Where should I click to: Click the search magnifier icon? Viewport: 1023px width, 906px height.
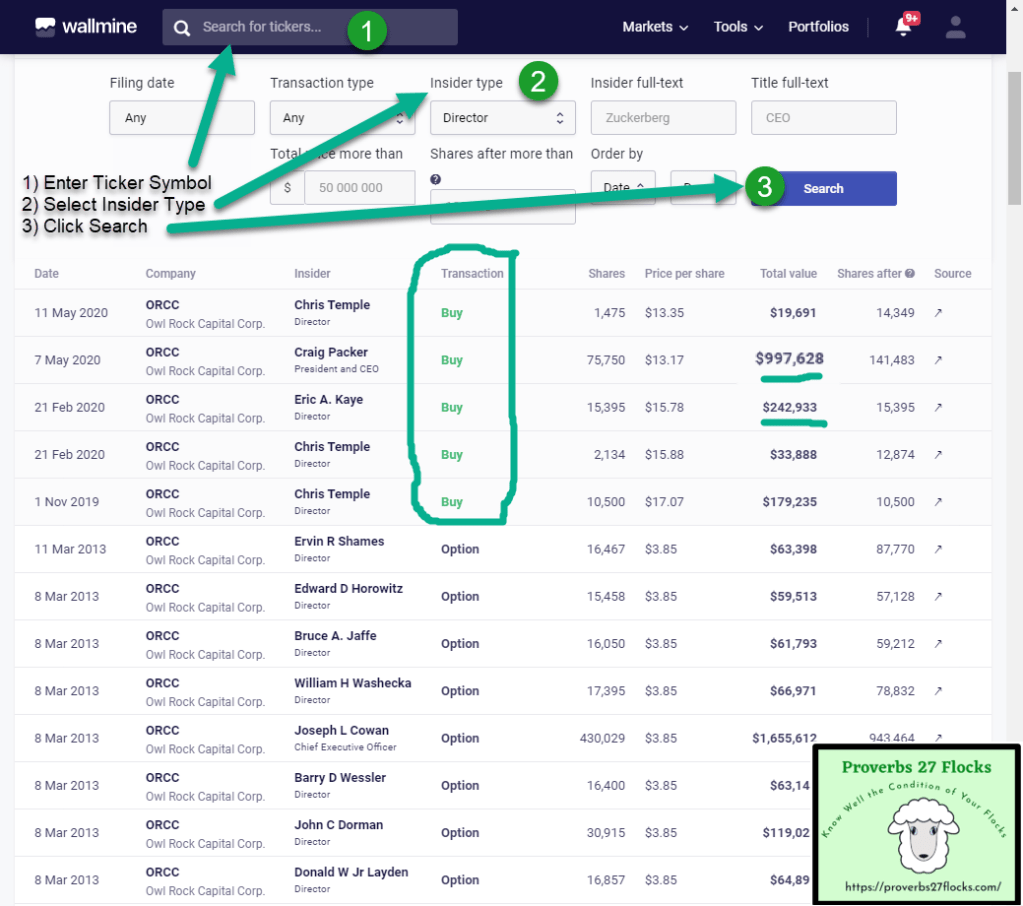pos(182,28)
